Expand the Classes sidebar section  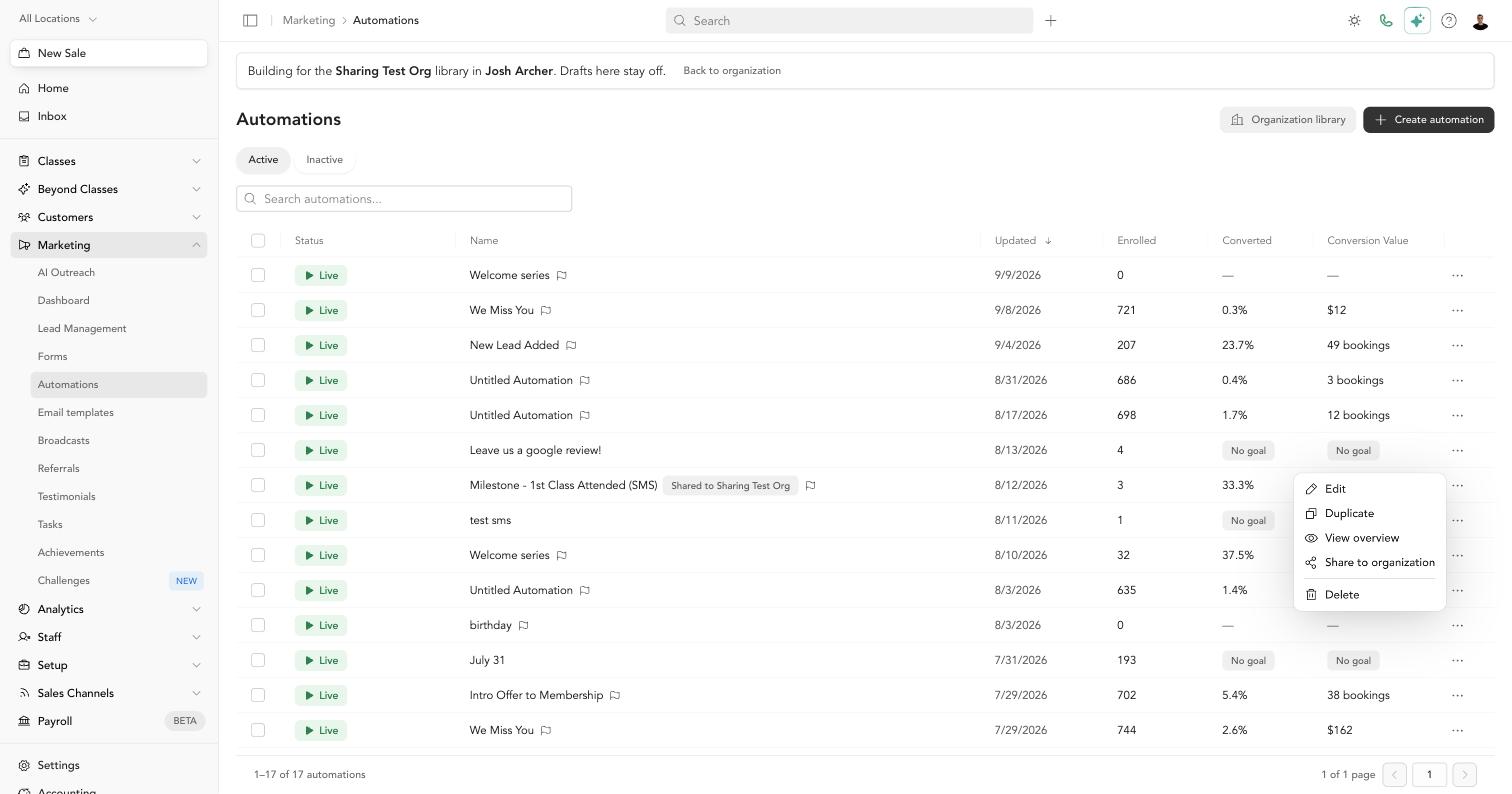(x=109, y=161)
